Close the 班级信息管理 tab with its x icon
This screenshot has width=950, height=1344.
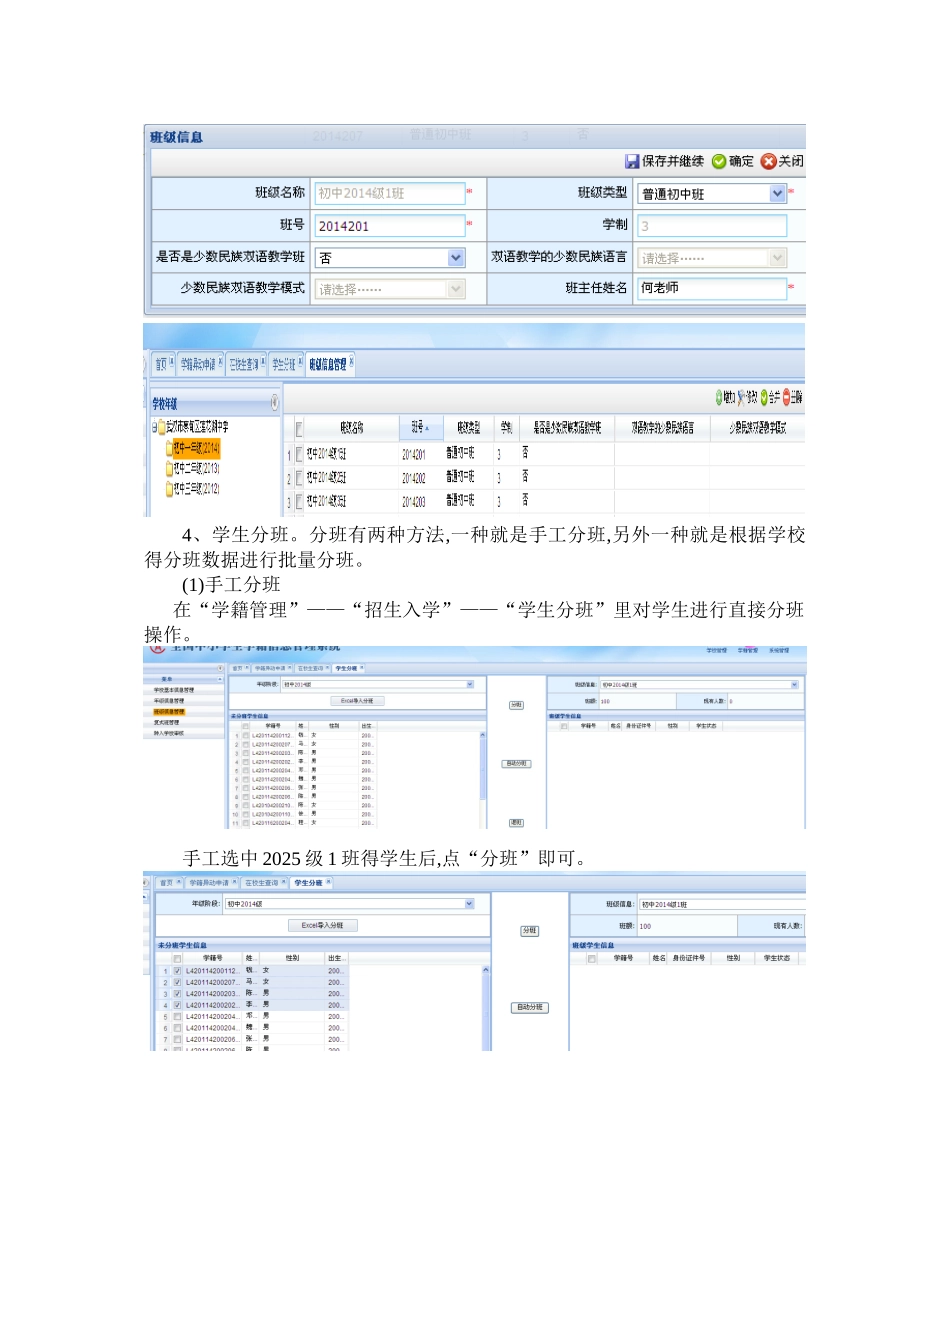(x=352, y=362)
